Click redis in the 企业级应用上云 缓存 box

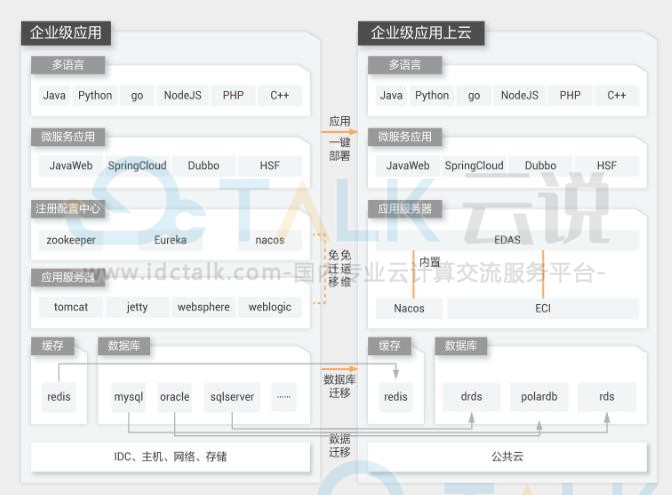tap(396, 397)
